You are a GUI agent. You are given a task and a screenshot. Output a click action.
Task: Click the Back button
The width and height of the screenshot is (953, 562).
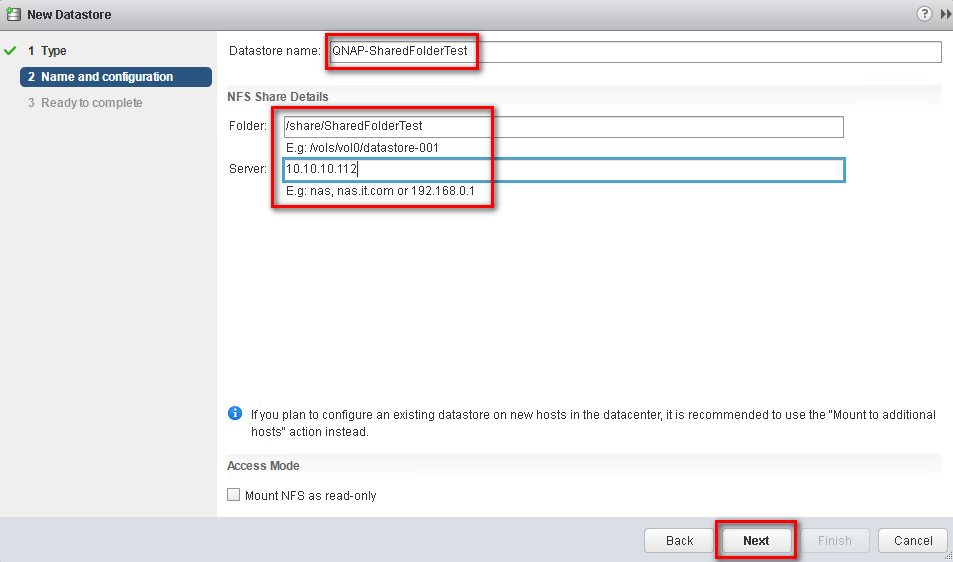(x=679, y=540)
